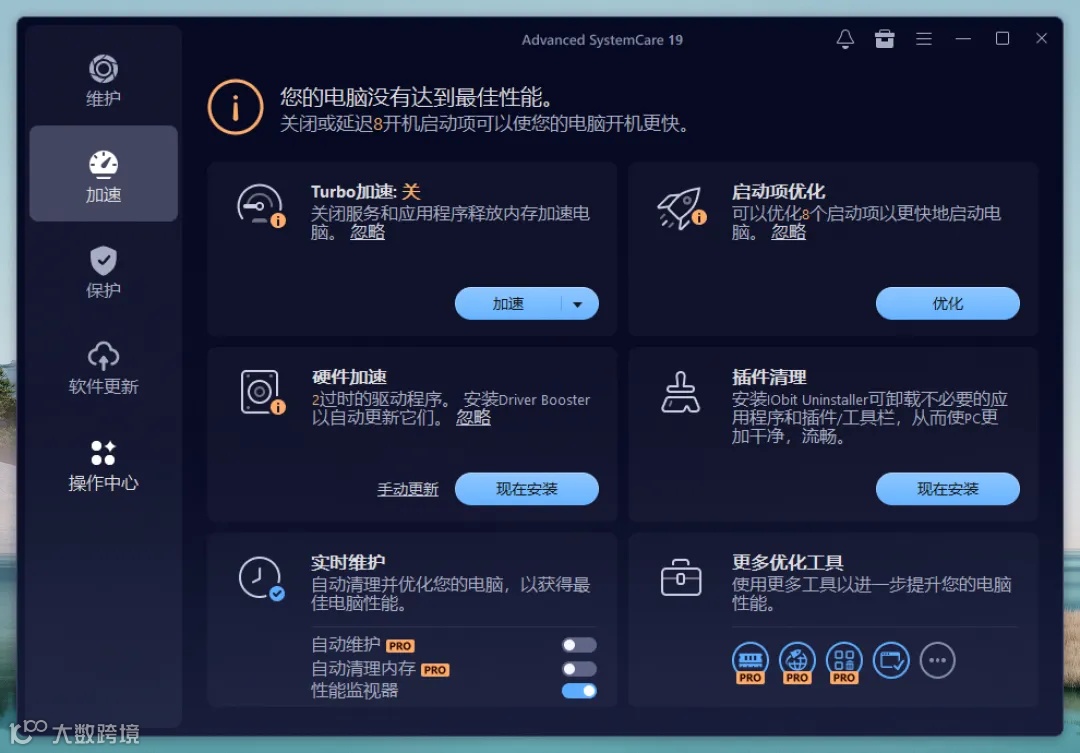
Task: Click the gear icon in 维护 tab
Action: coord(103,68)
